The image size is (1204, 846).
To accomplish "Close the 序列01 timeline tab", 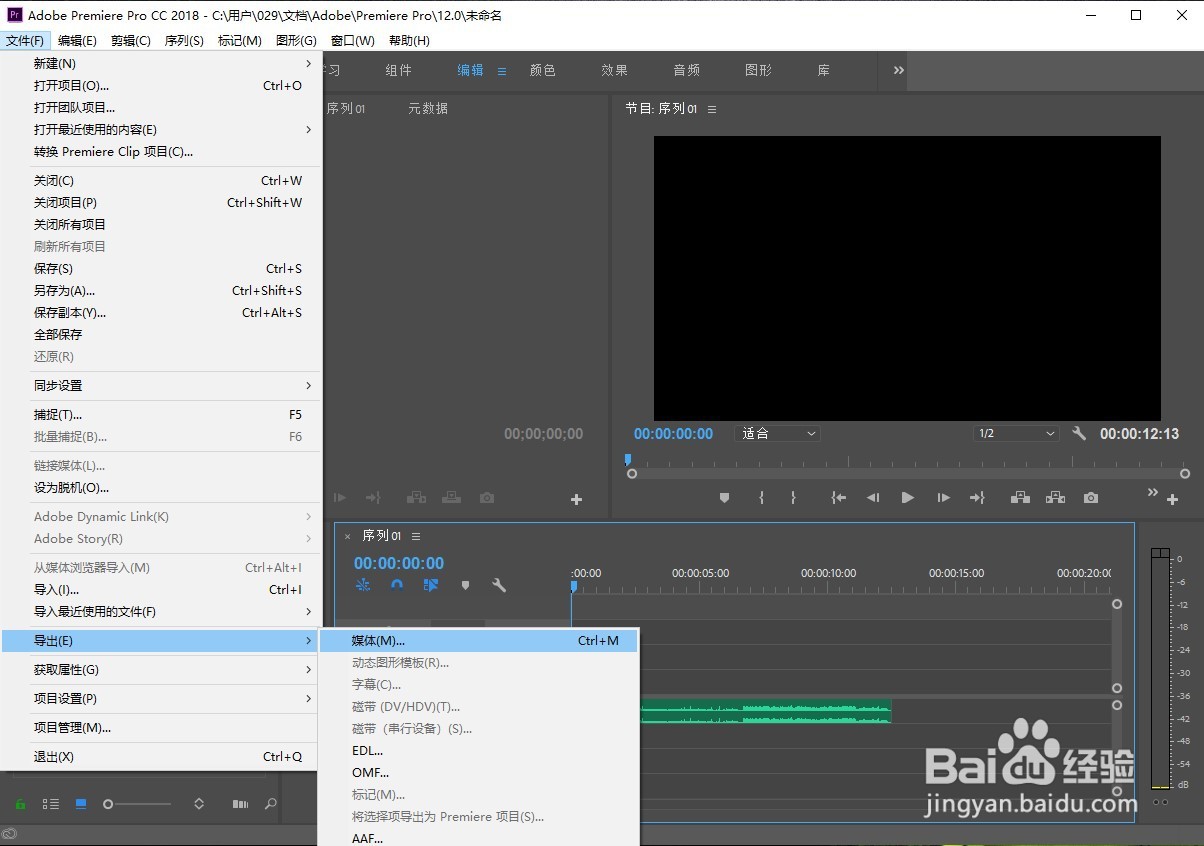I will (348, 536).
